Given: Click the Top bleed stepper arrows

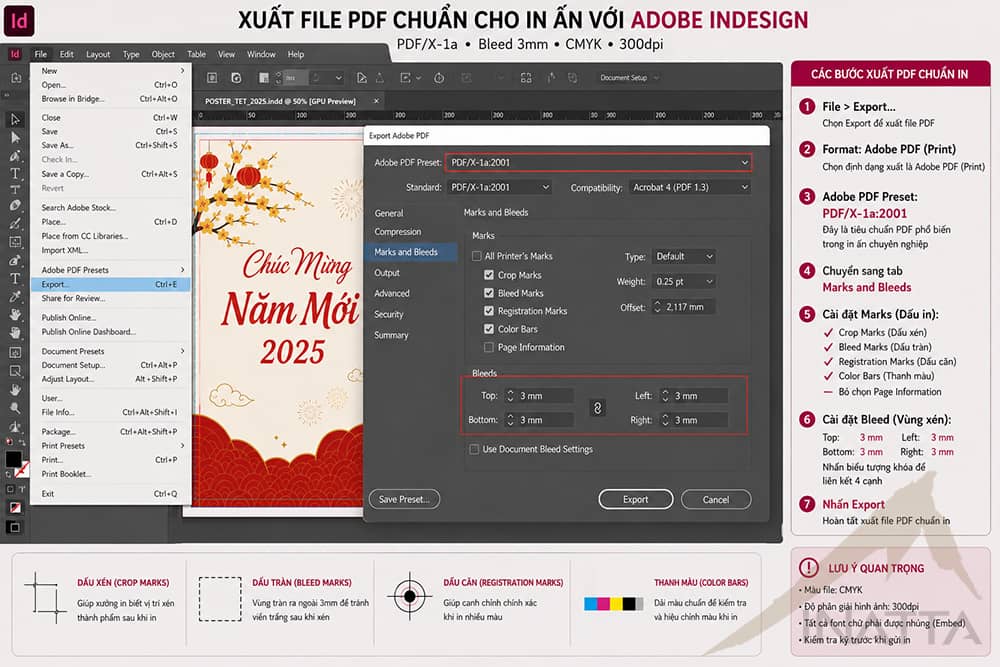Looking at the screenshot, I should click(510, 396).
